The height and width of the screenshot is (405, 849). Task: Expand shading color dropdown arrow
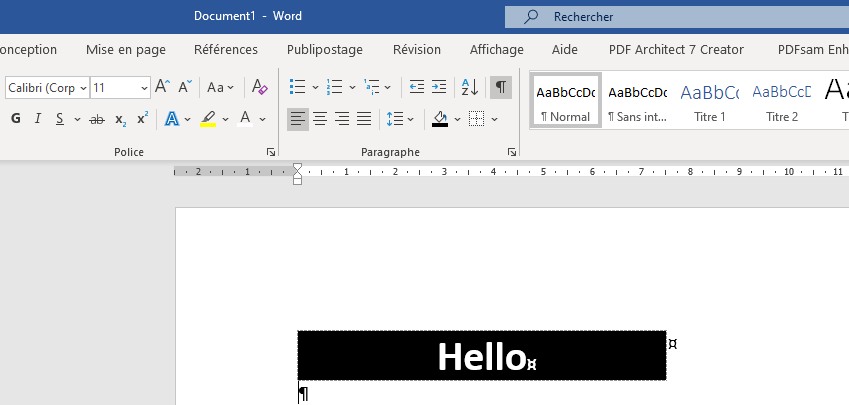[x=457, y=119]
